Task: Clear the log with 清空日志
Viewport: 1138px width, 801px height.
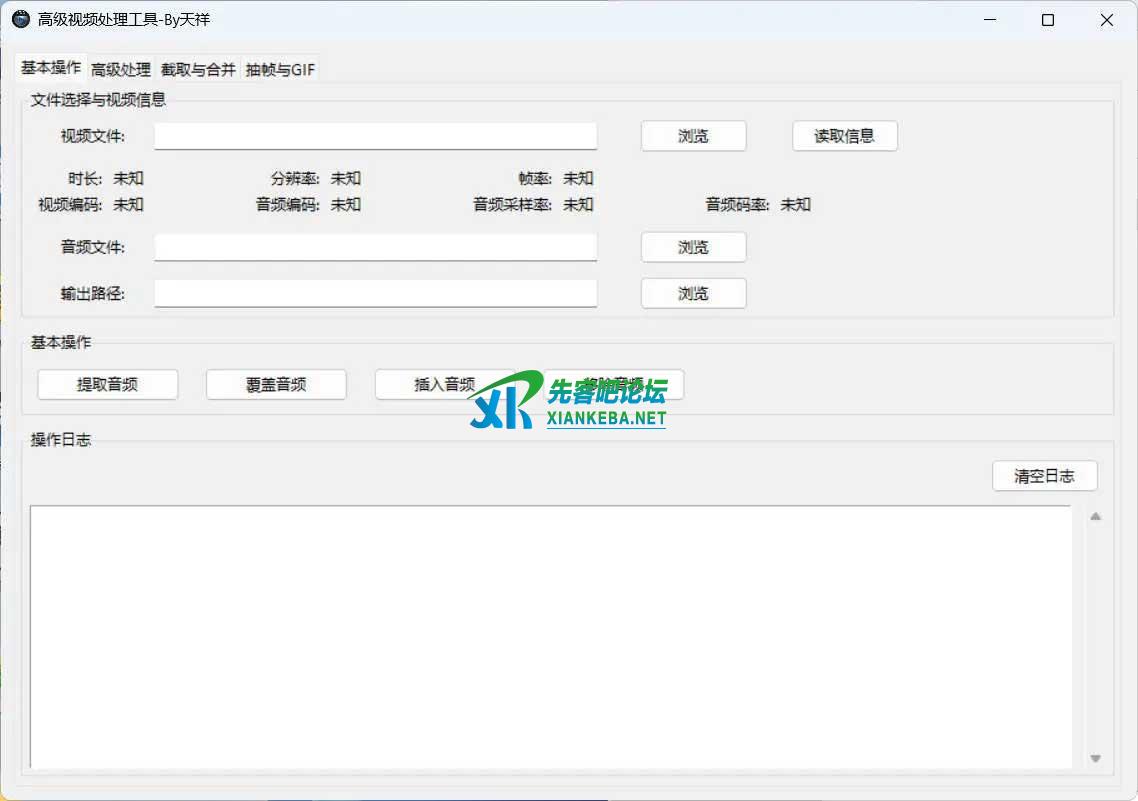Action: click(1044, 476)
